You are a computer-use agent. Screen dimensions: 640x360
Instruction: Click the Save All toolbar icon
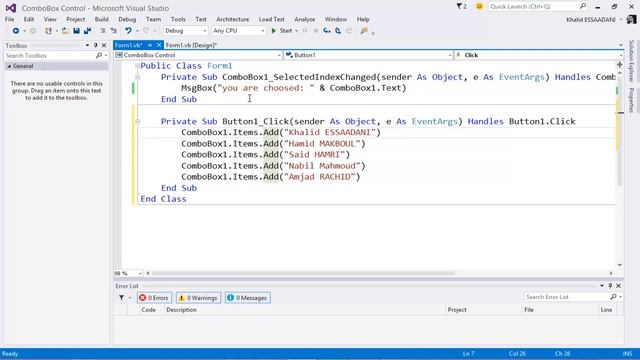87,31
